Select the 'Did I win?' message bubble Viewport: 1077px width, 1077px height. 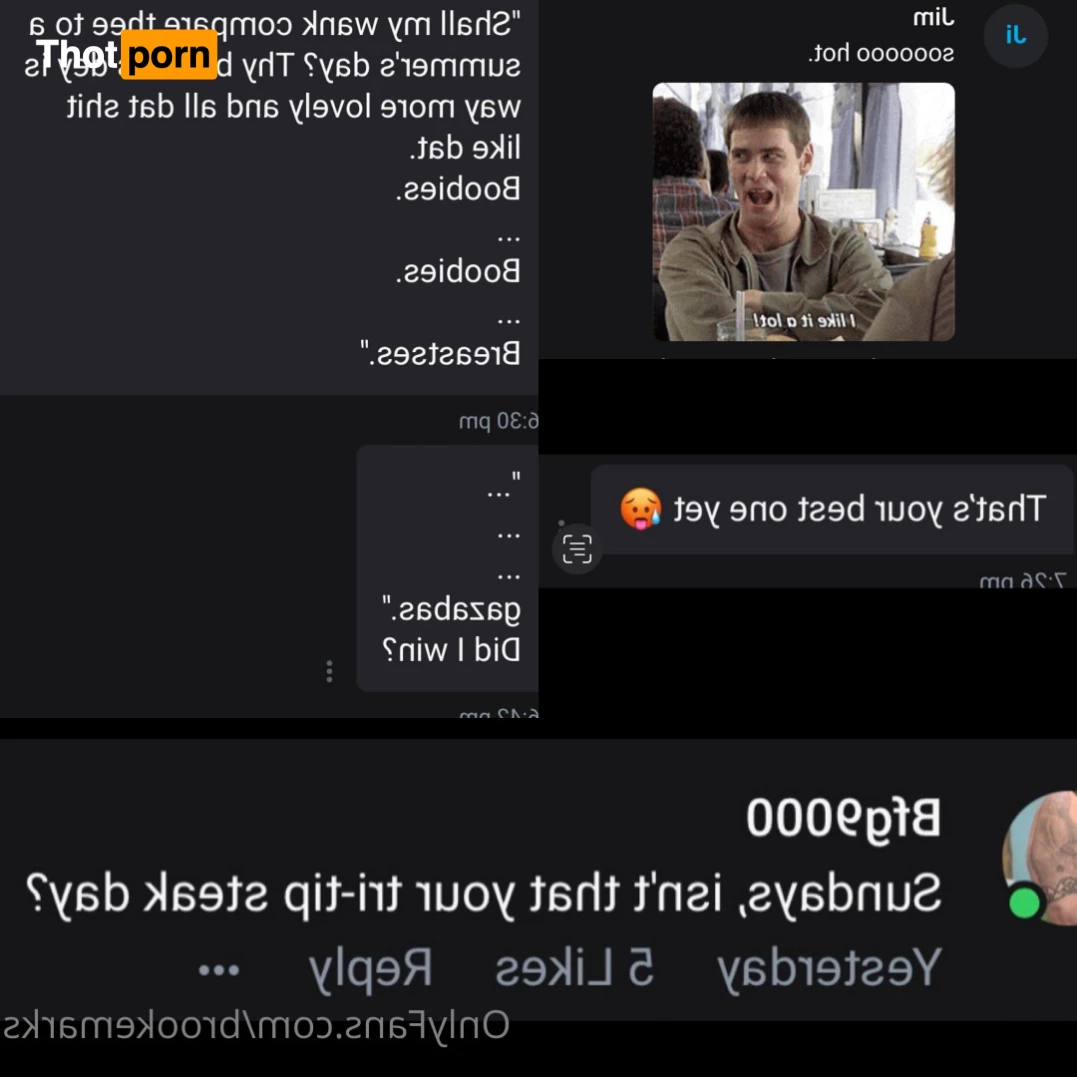pyautogui.click(x=447, y=568)
